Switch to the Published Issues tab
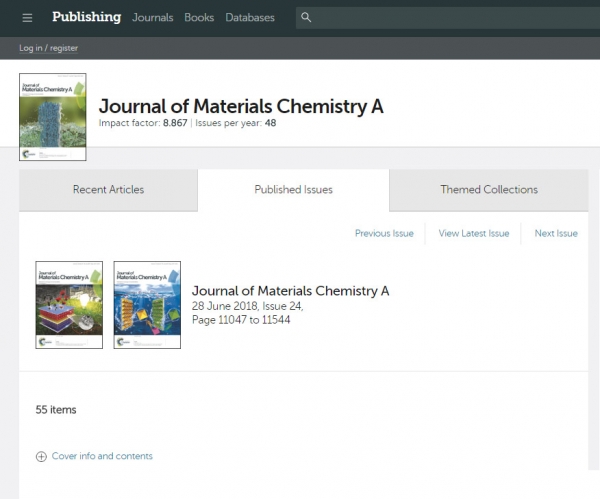The width and height of the screenshot is (600, 499). click(293, 190)
